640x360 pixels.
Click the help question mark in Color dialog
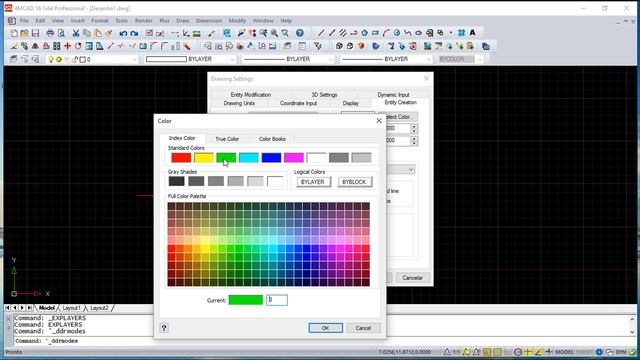[164, 328]
